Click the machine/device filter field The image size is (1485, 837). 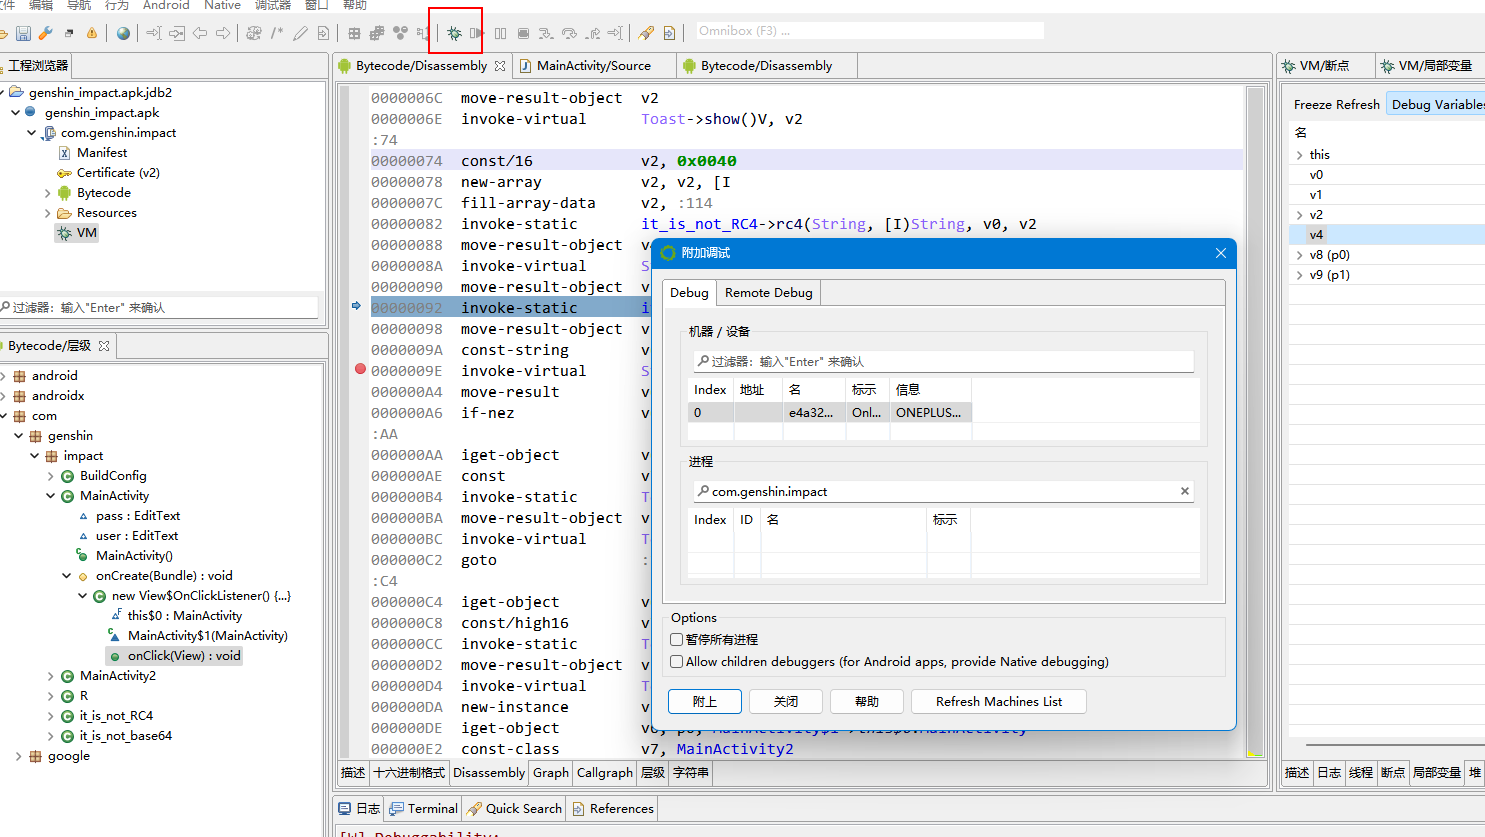[x=944, y=361]
